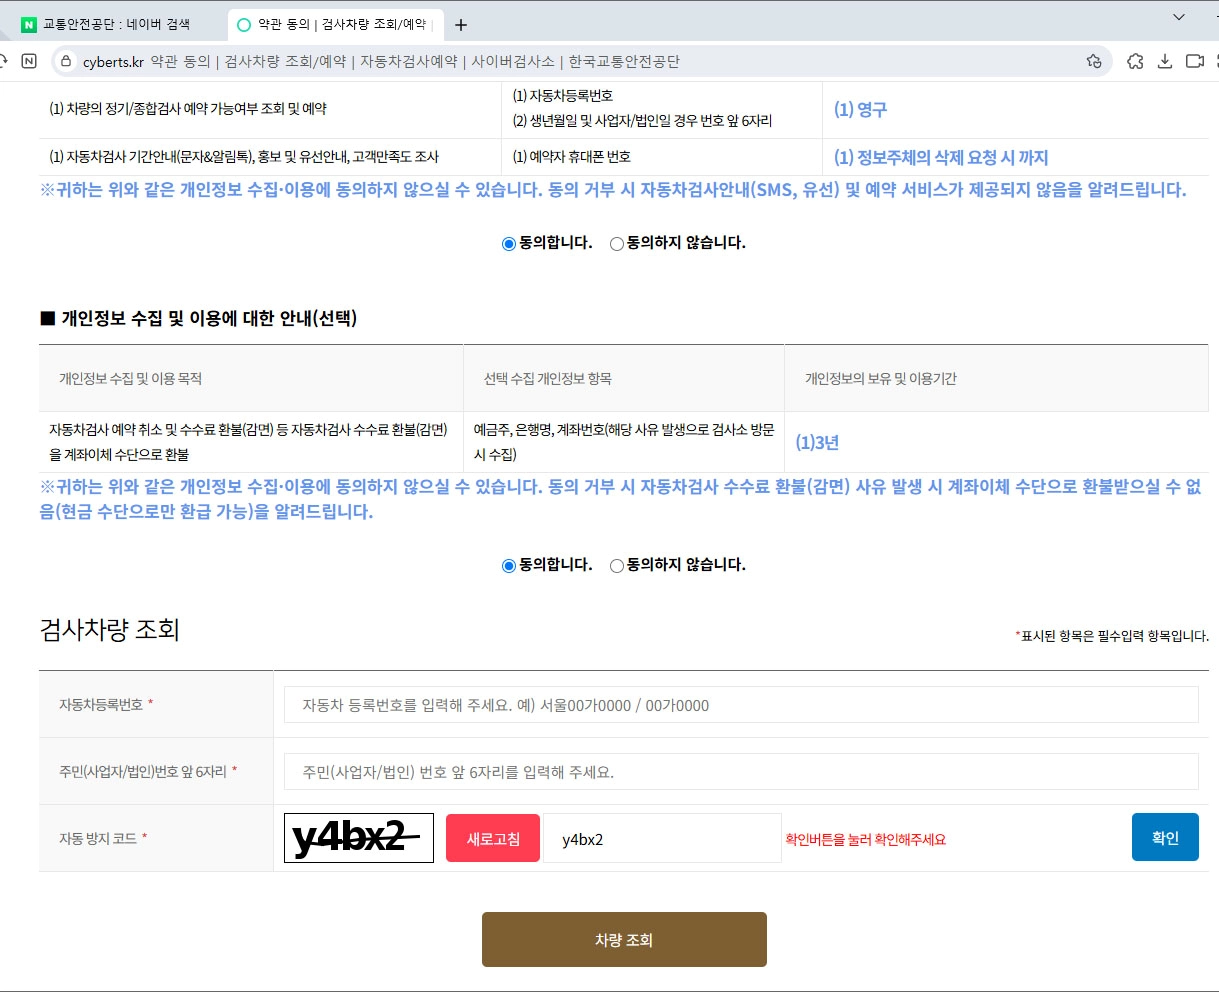Click the lock icon in the address bar
The height and width of the screenshot is (992, 1219).
click(x=64, y=60)
